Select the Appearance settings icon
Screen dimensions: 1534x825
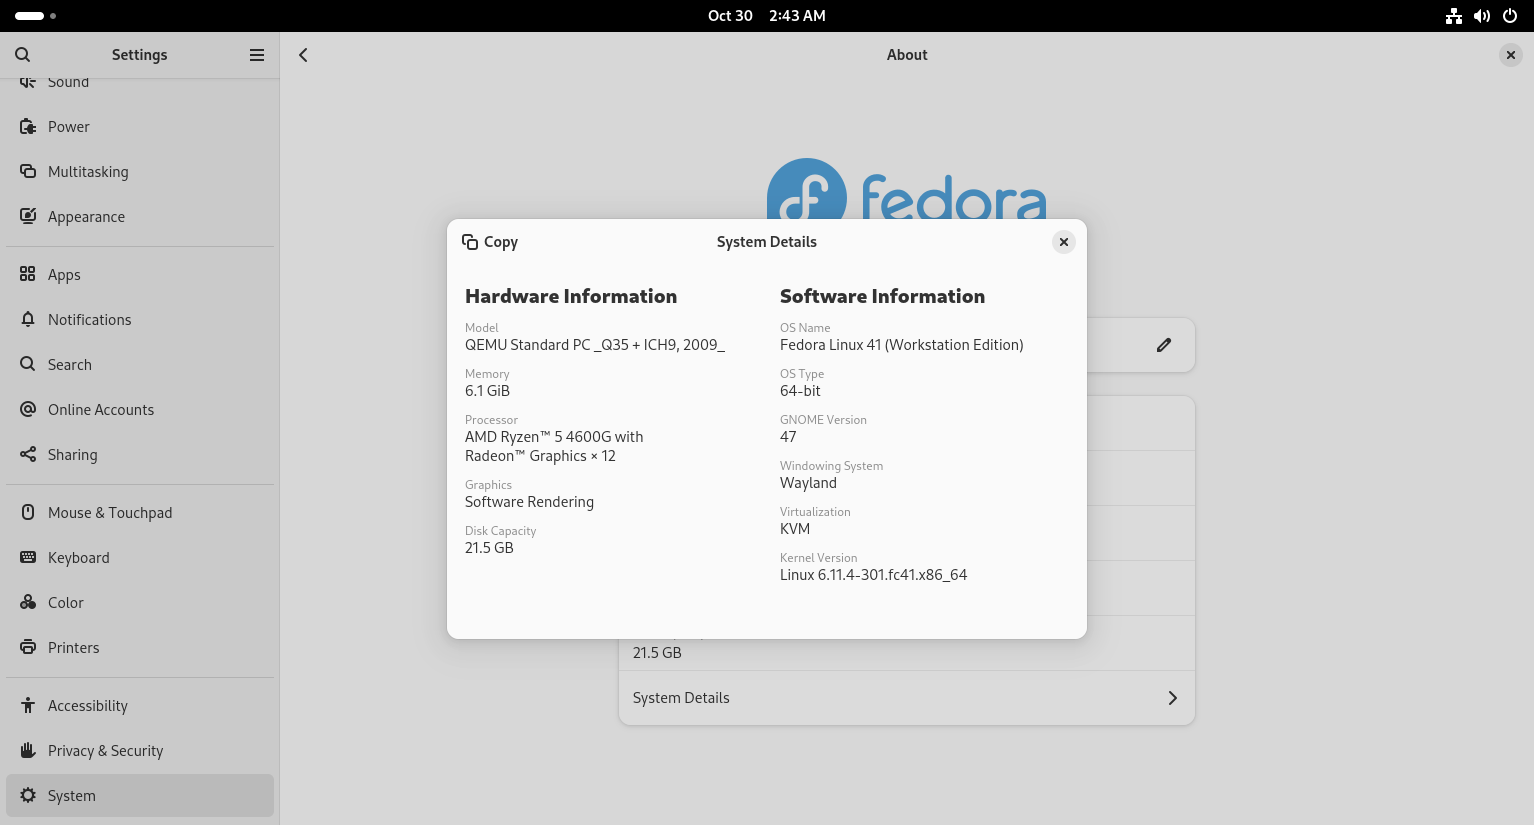(x=28, y=216)
